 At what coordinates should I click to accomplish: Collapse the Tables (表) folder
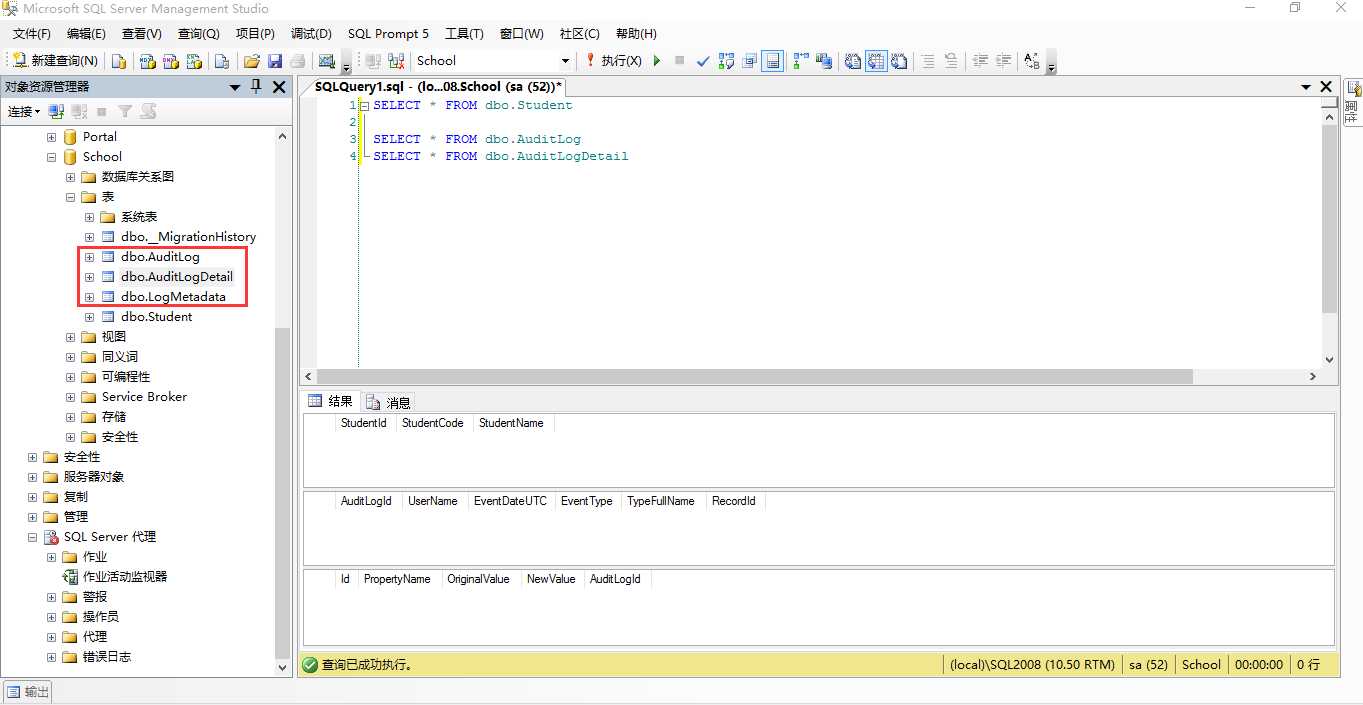(x=70, y=197)
